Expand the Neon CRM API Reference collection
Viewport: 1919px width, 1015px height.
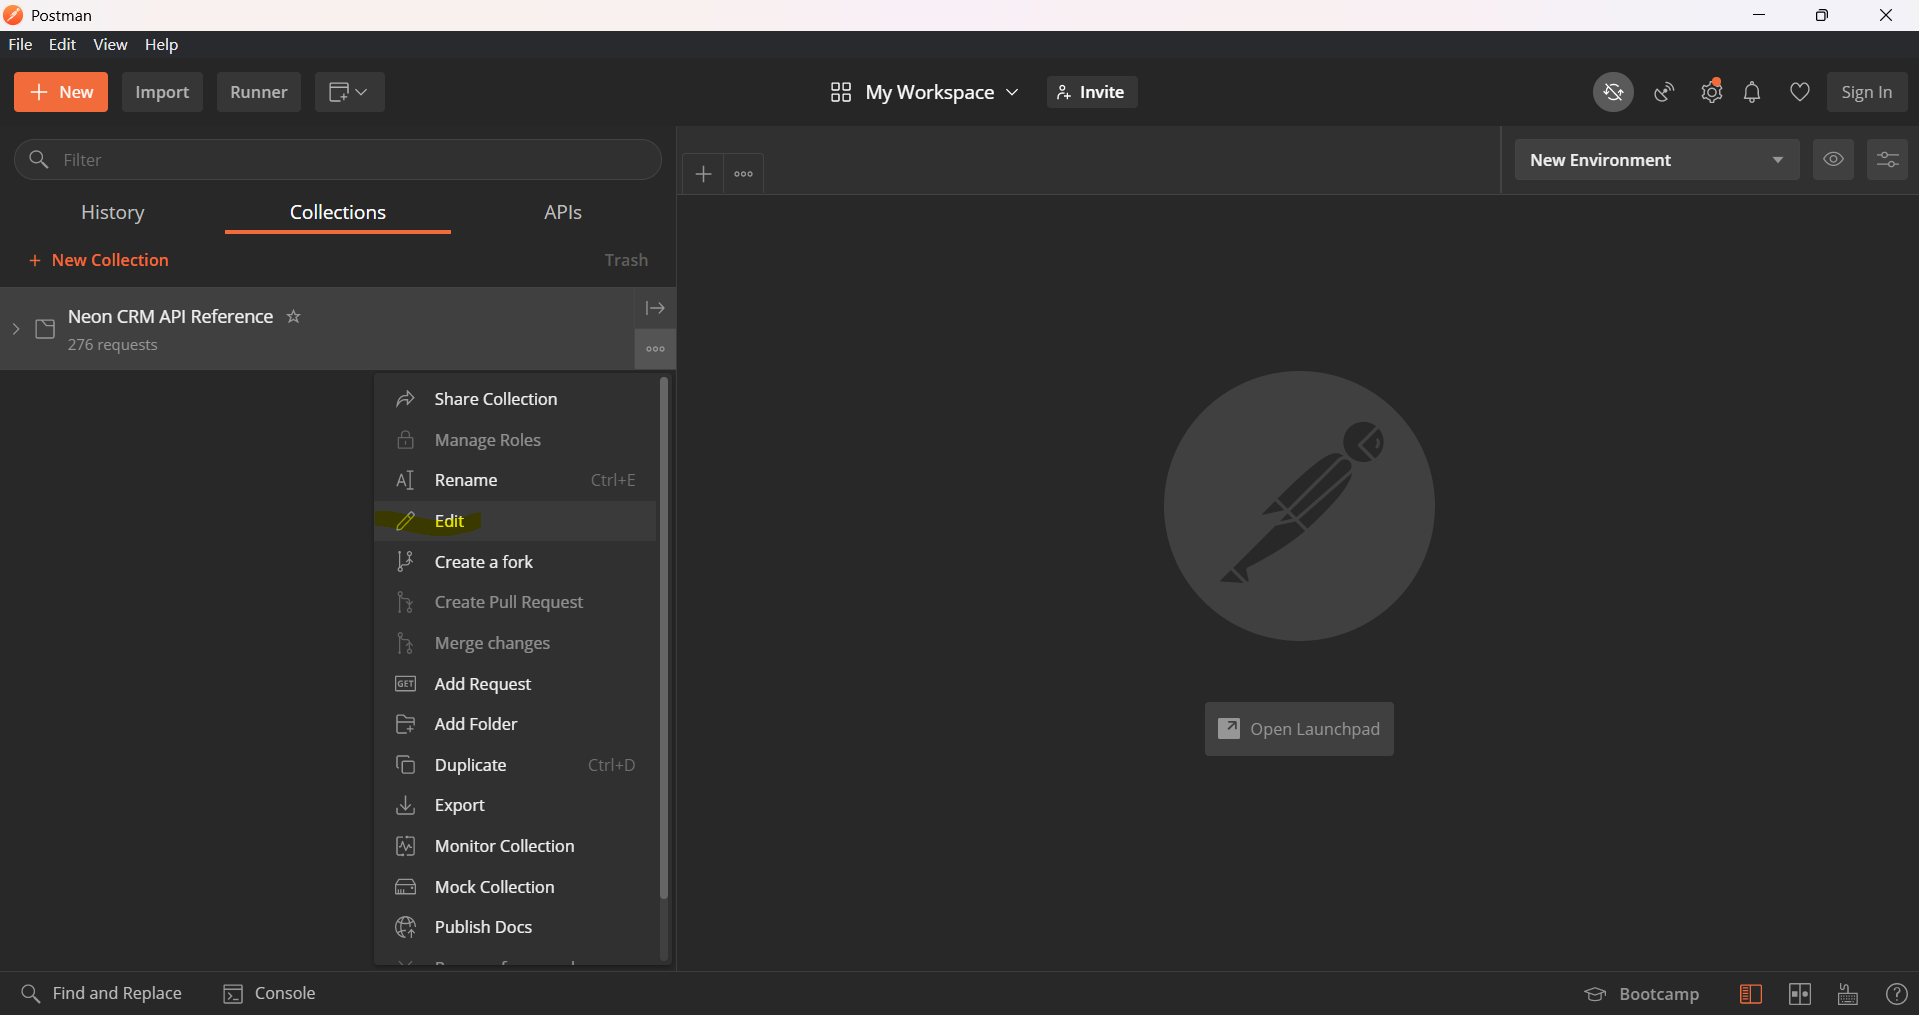point(16,329)
